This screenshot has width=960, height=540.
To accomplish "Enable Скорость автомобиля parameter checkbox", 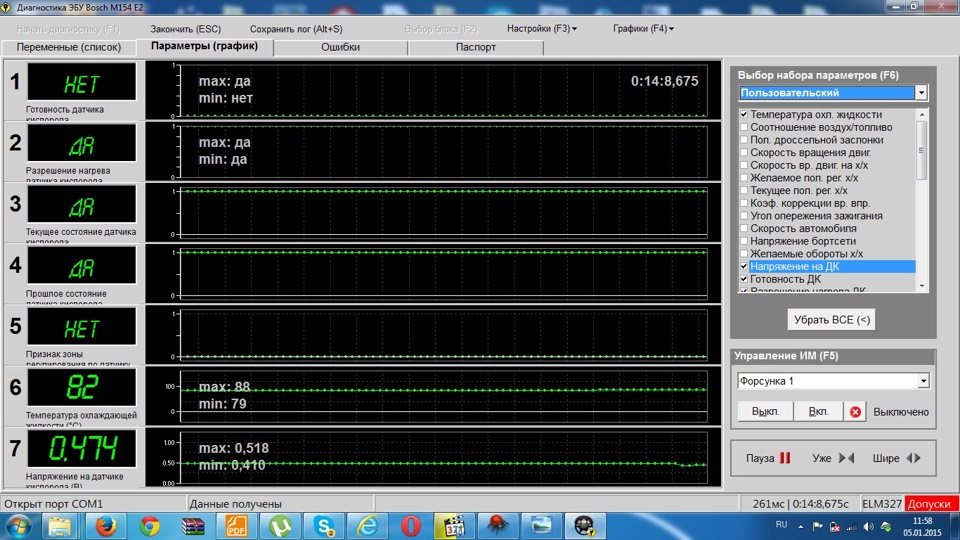I will click(x=744, y=228).
